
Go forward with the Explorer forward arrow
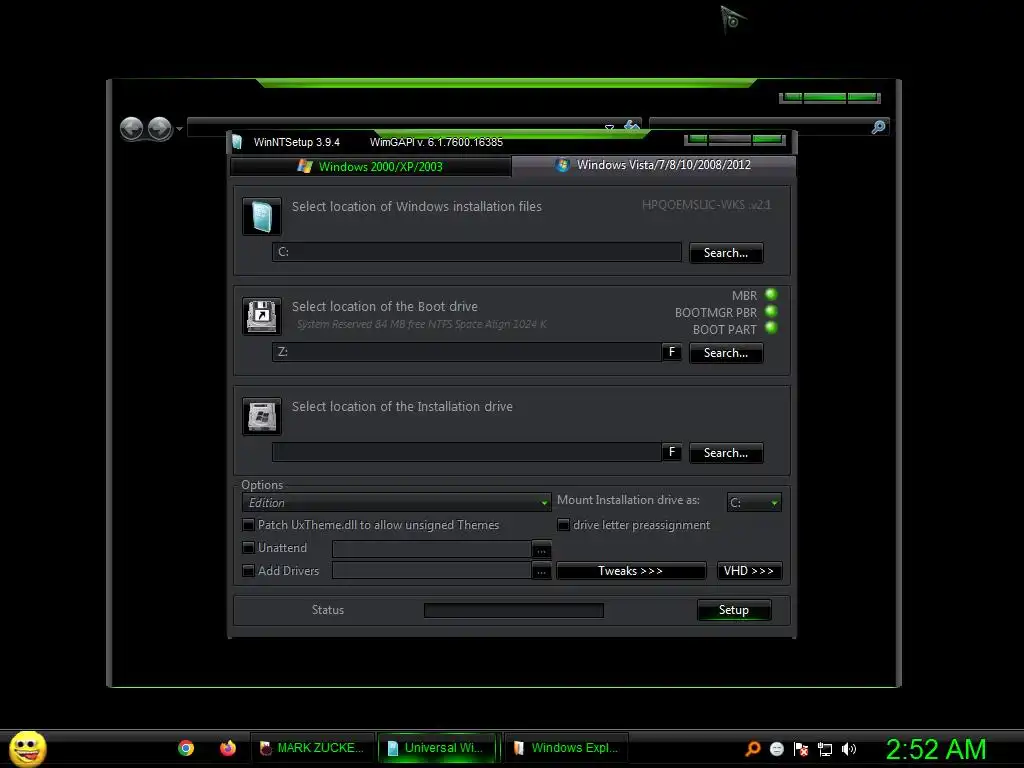click(x=159, y=129)
